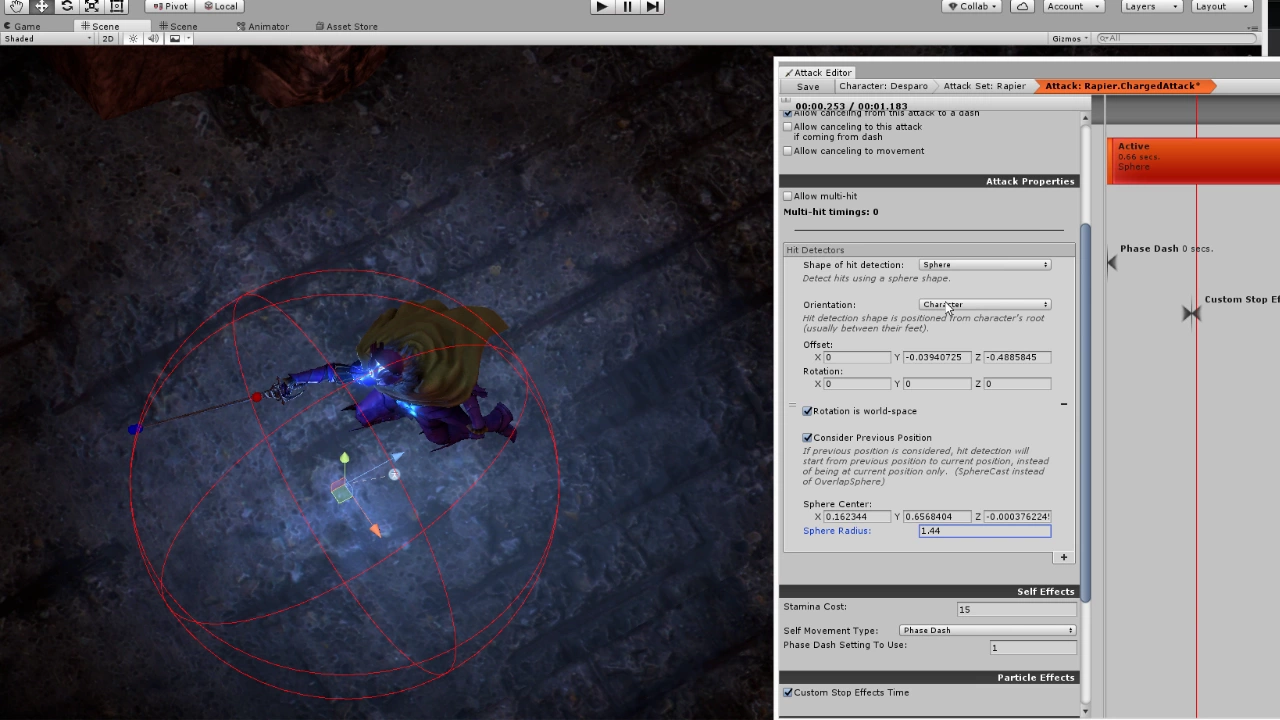Add hit detector with plus icon

1064,557
